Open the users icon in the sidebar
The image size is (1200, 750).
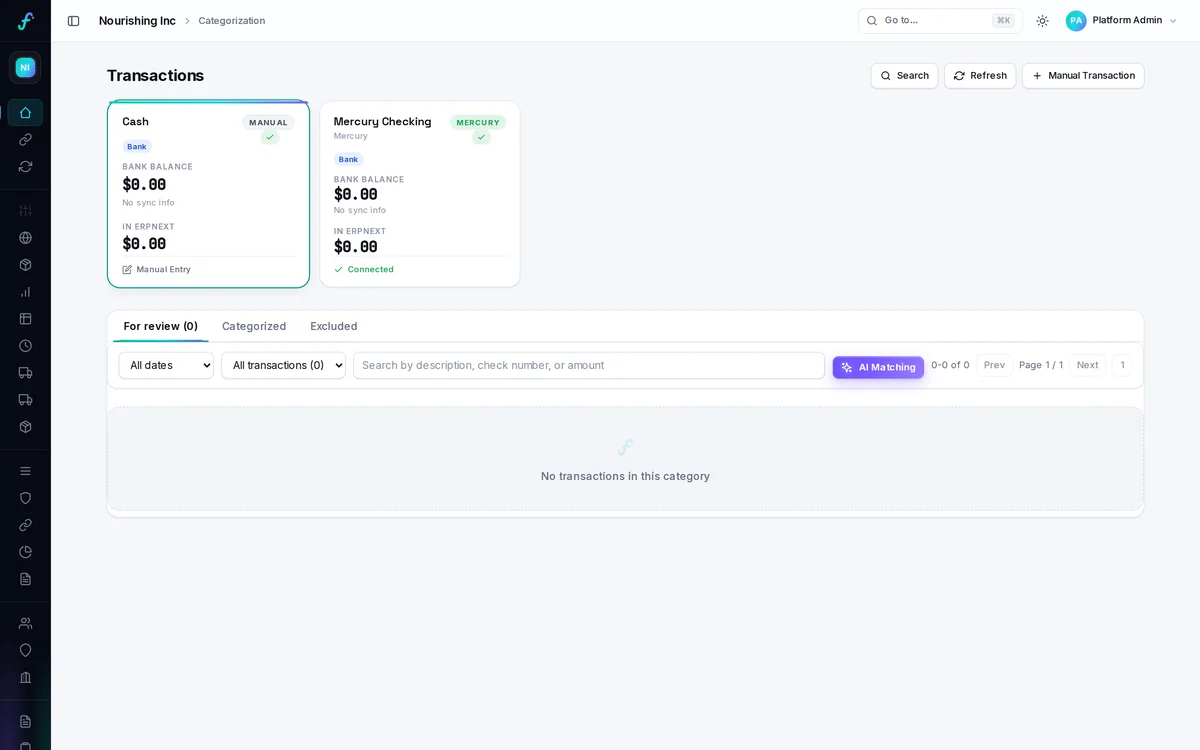[25, 623]
